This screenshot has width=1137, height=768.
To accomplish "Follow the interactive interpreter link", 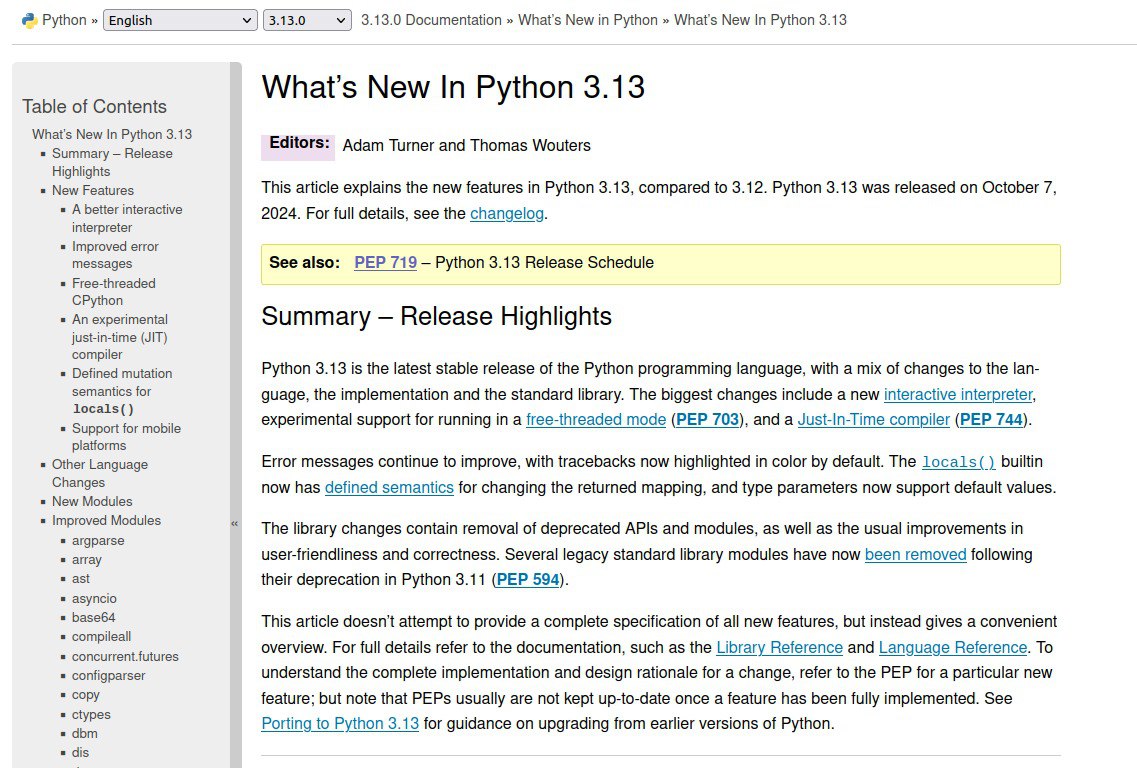I will click(957, 395).
